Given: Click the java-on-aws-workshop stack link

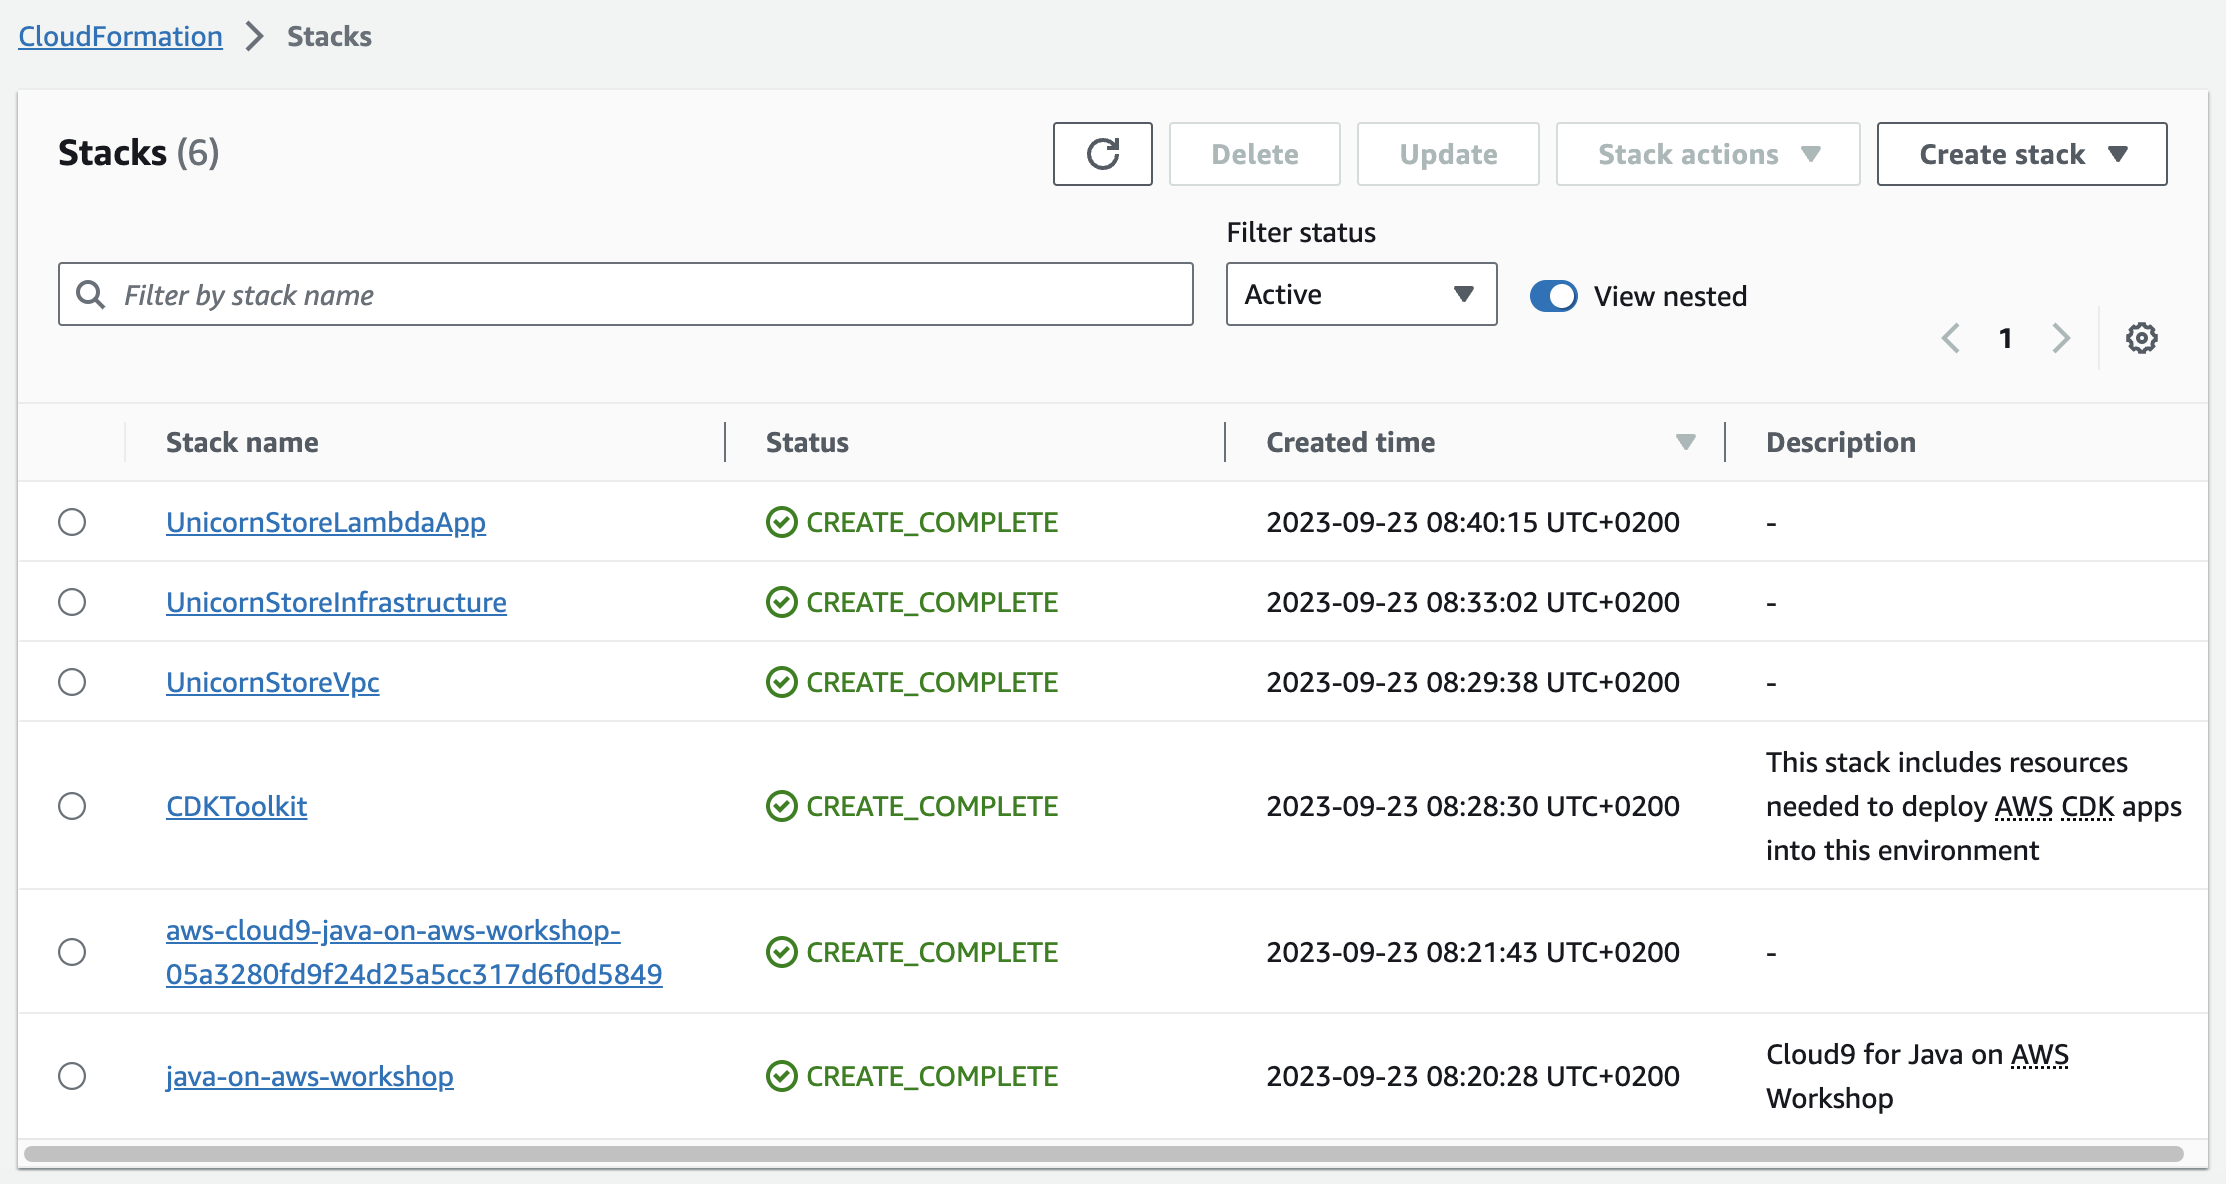Looking at the screenshot, I should [x=309, y=1075].
